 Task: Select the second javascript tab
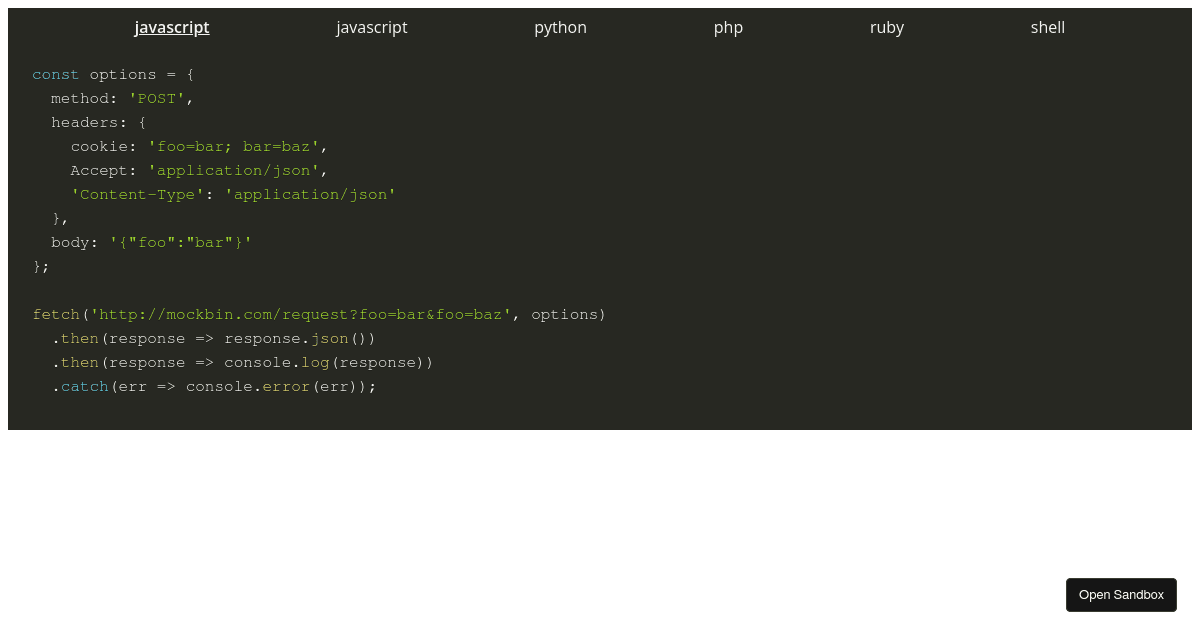371,27
